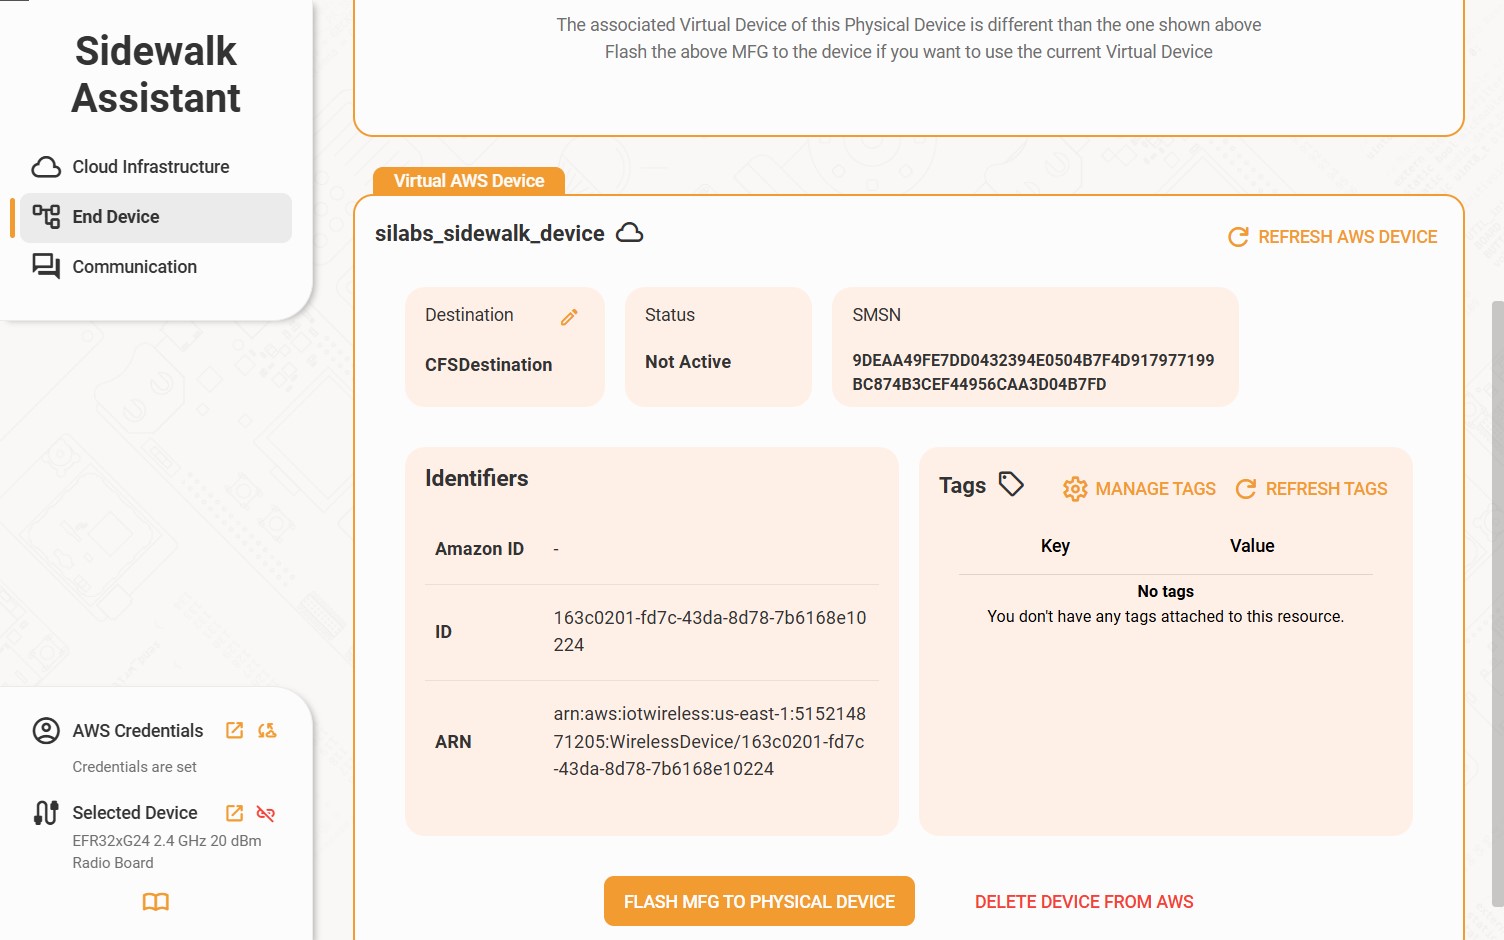
Task: Click the AWS Credentials reset icon
Action: [267, 730]
